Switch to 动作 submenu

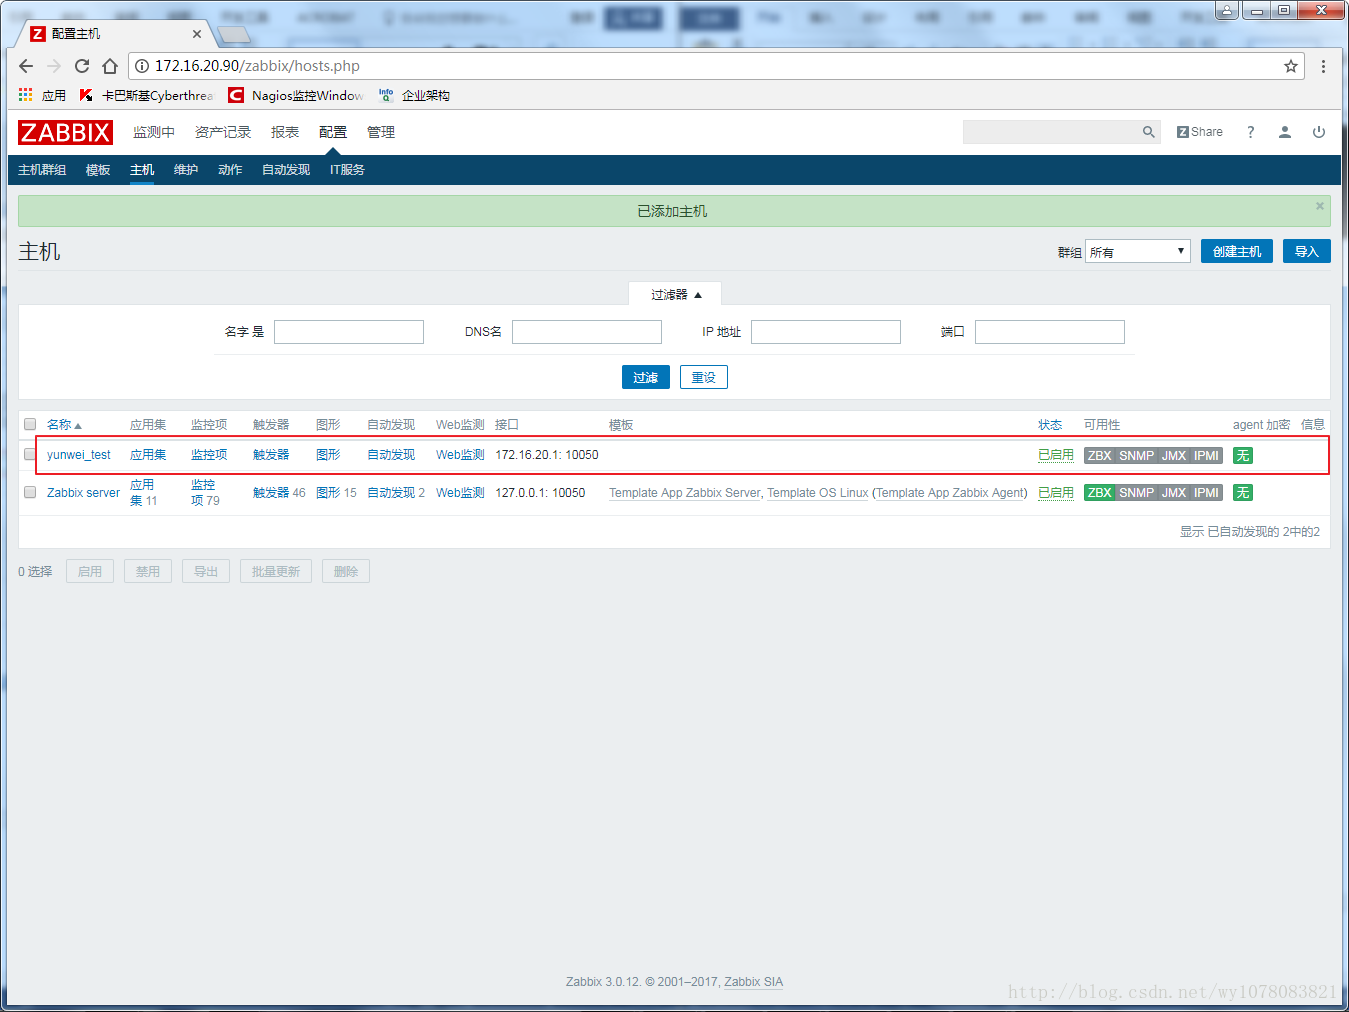click(230, 170)
